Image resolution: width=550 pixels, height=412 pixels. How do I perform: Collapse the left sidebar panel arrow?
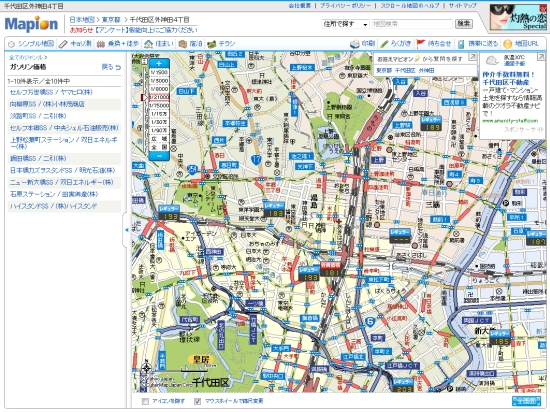[x=126, y=230]
